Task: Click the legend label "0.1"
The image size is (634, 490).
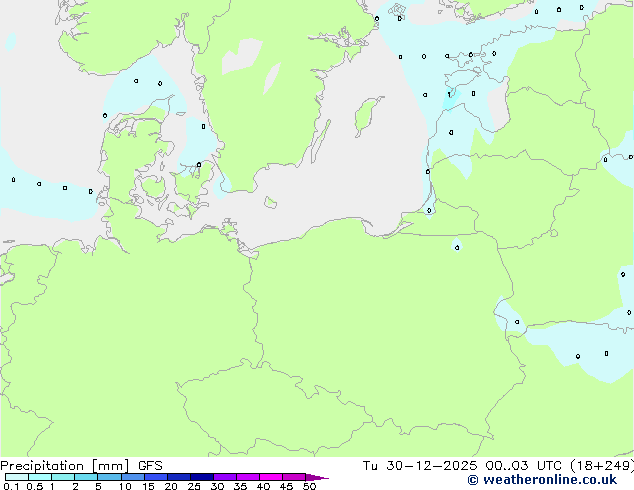Action: pyautogui.click(x=11, y=486)
